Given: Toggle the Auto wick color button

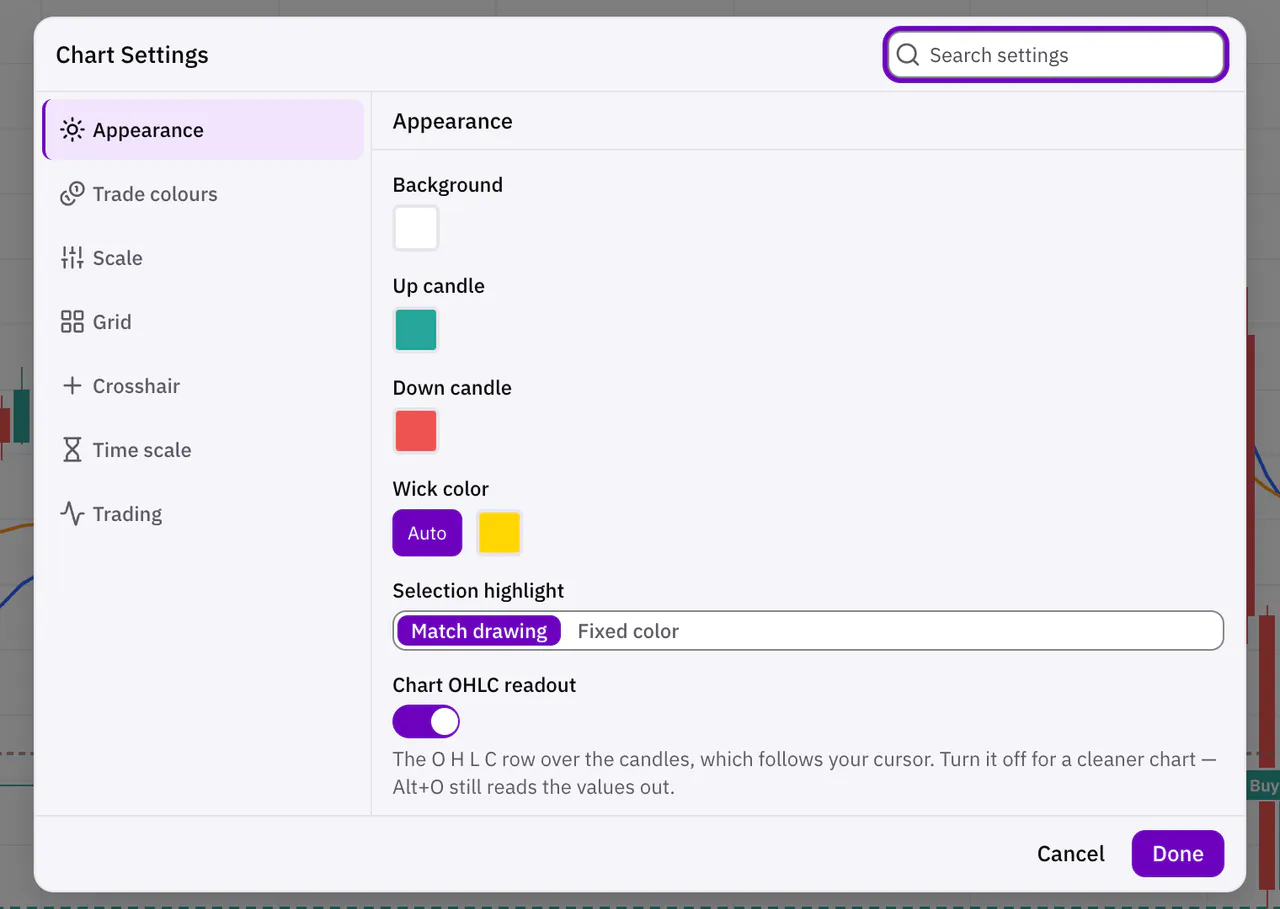Looking at the screenshot, I should [x=427, y=533].
